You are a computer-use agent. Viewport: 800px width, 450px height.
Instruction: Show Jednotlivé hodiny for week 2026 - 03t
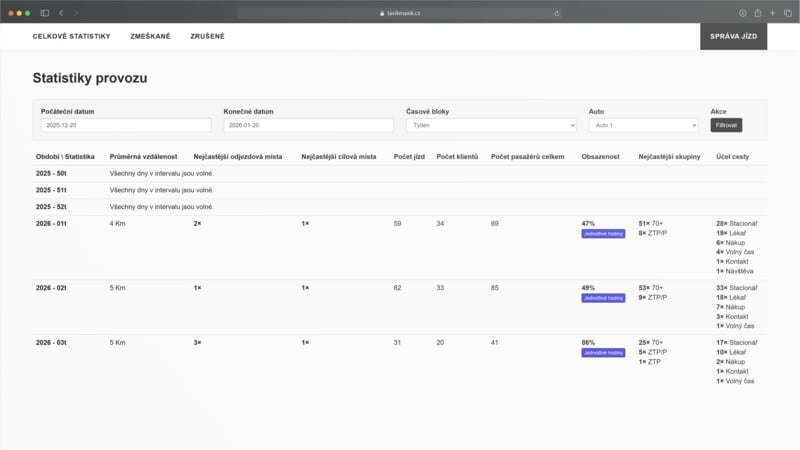tap(603, 352)
